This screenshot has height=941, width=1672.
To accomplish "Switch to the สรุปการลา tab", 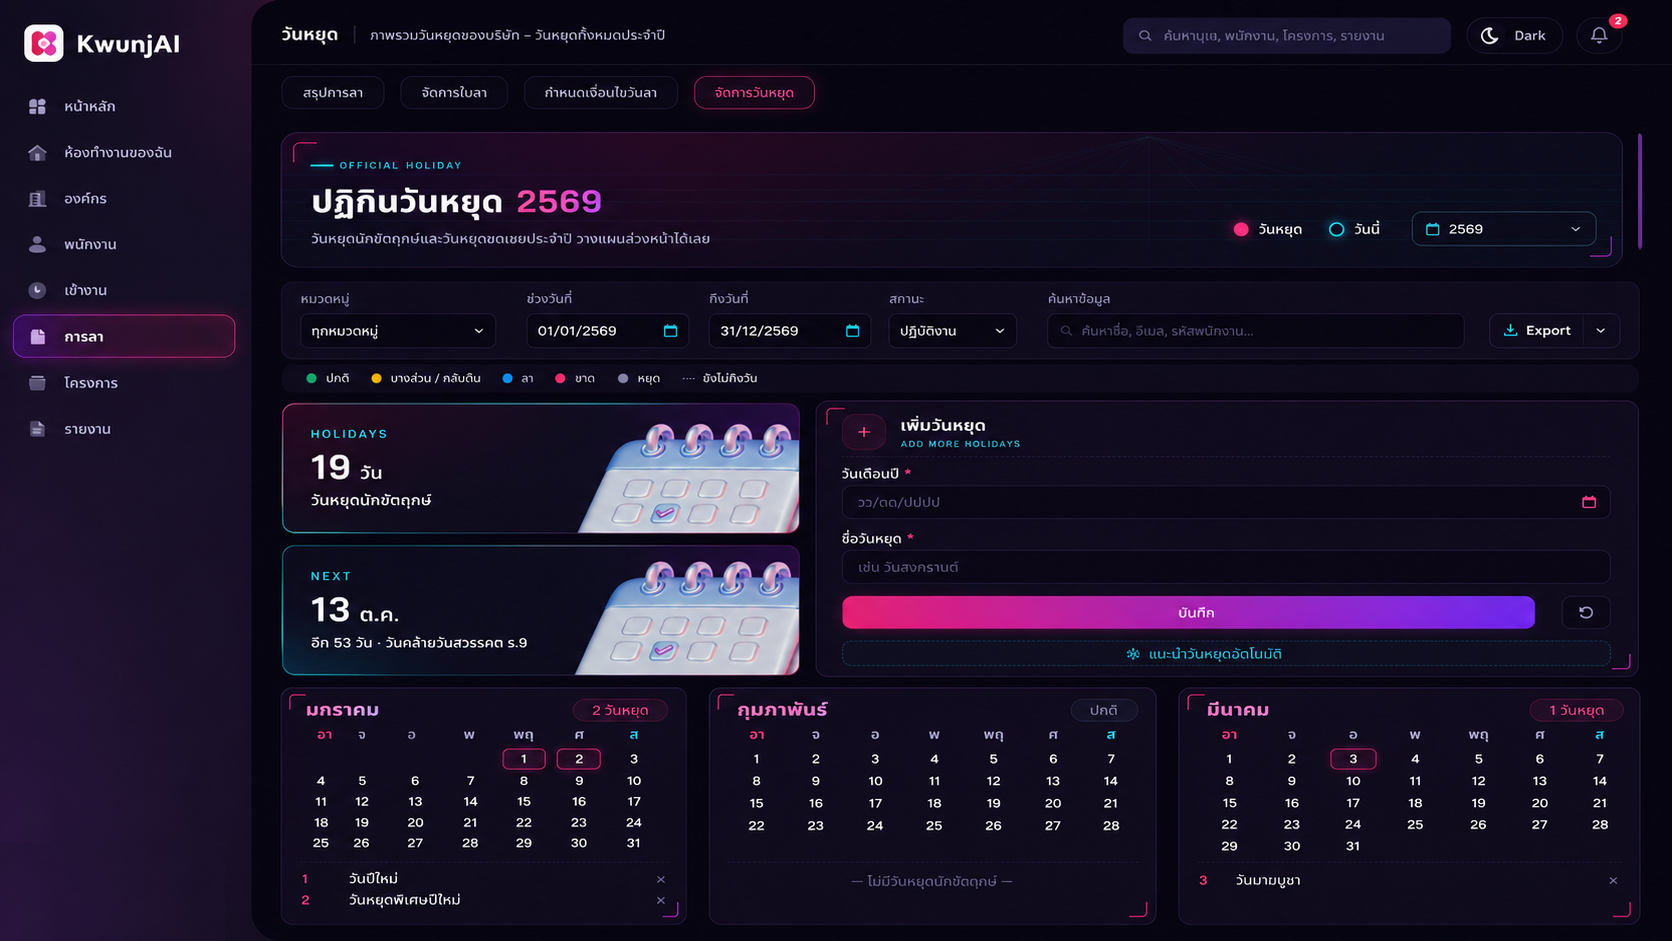I will (333, 92).
